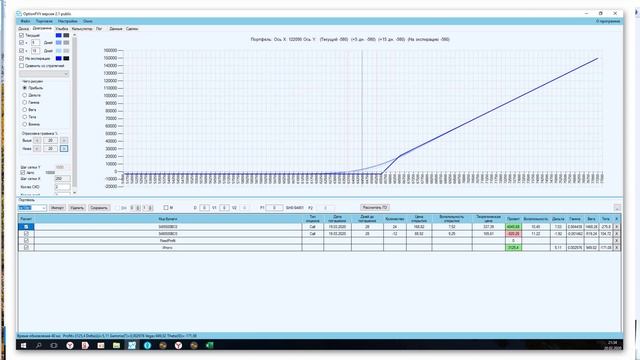640x360 pixels.
Task: Toggle the Текущий line checkbox
Action: click(22, 35)
